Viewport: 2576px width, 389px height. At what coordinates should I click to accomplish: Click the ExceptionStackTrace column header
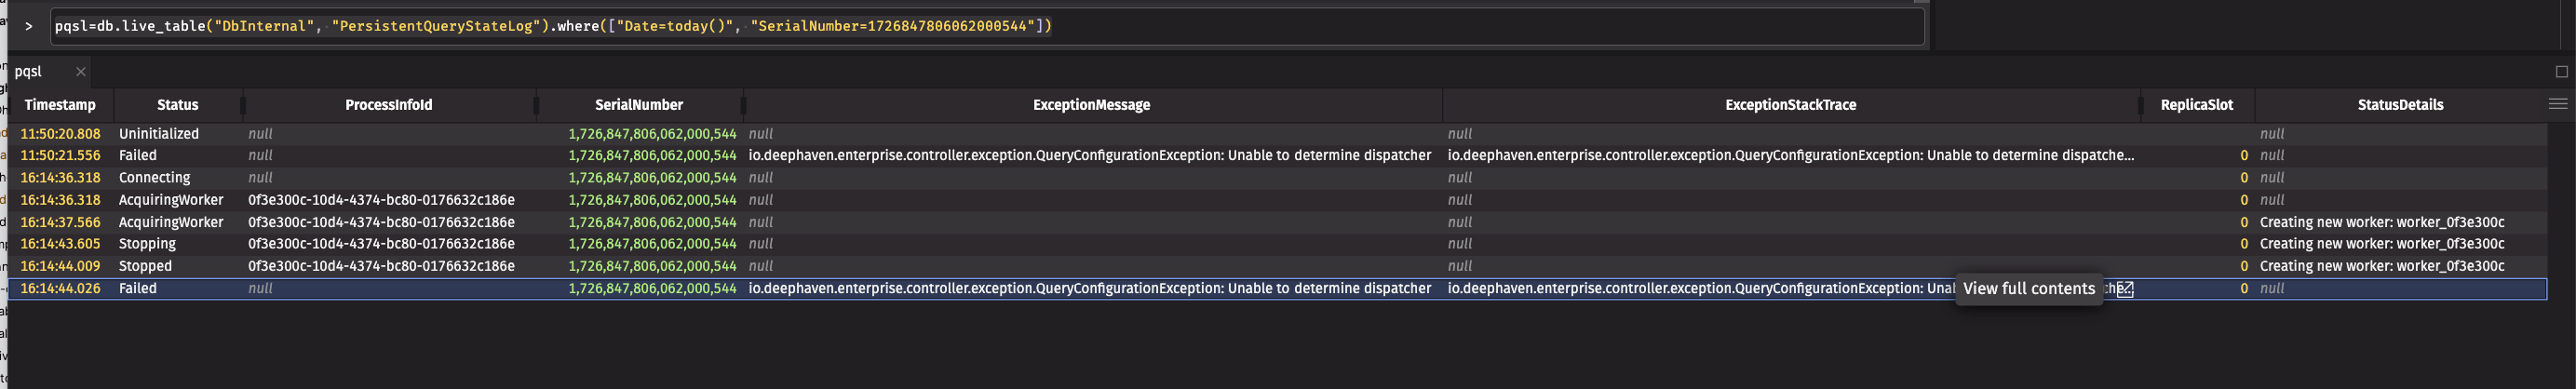coord(1790,105)
